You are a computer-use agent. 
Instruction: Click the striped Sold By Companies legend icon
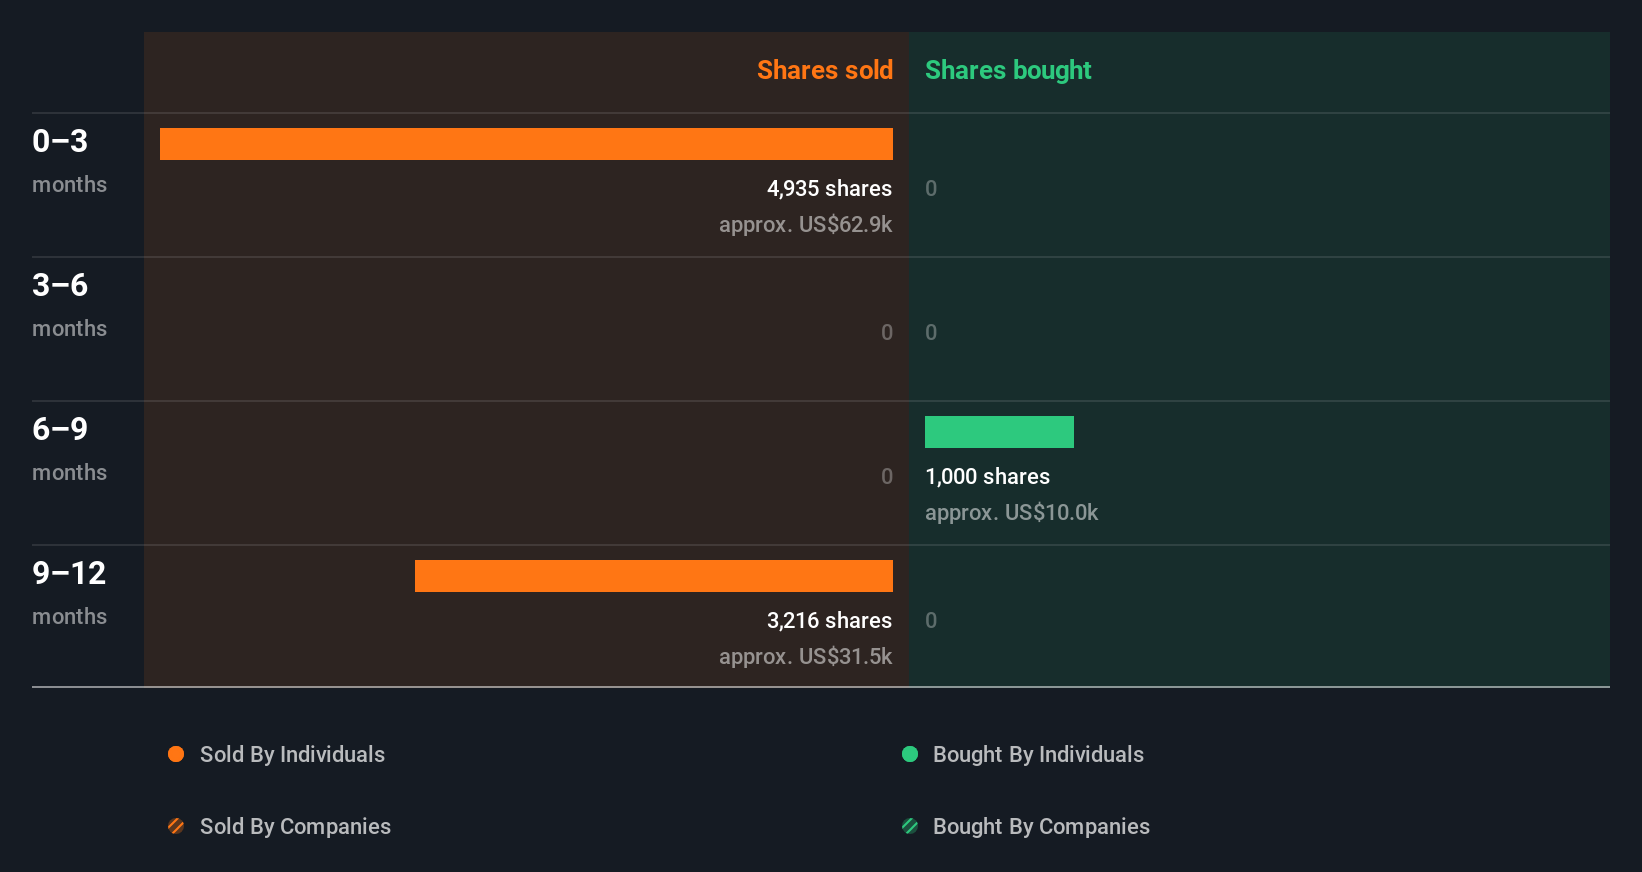click(x=176, y=826)
